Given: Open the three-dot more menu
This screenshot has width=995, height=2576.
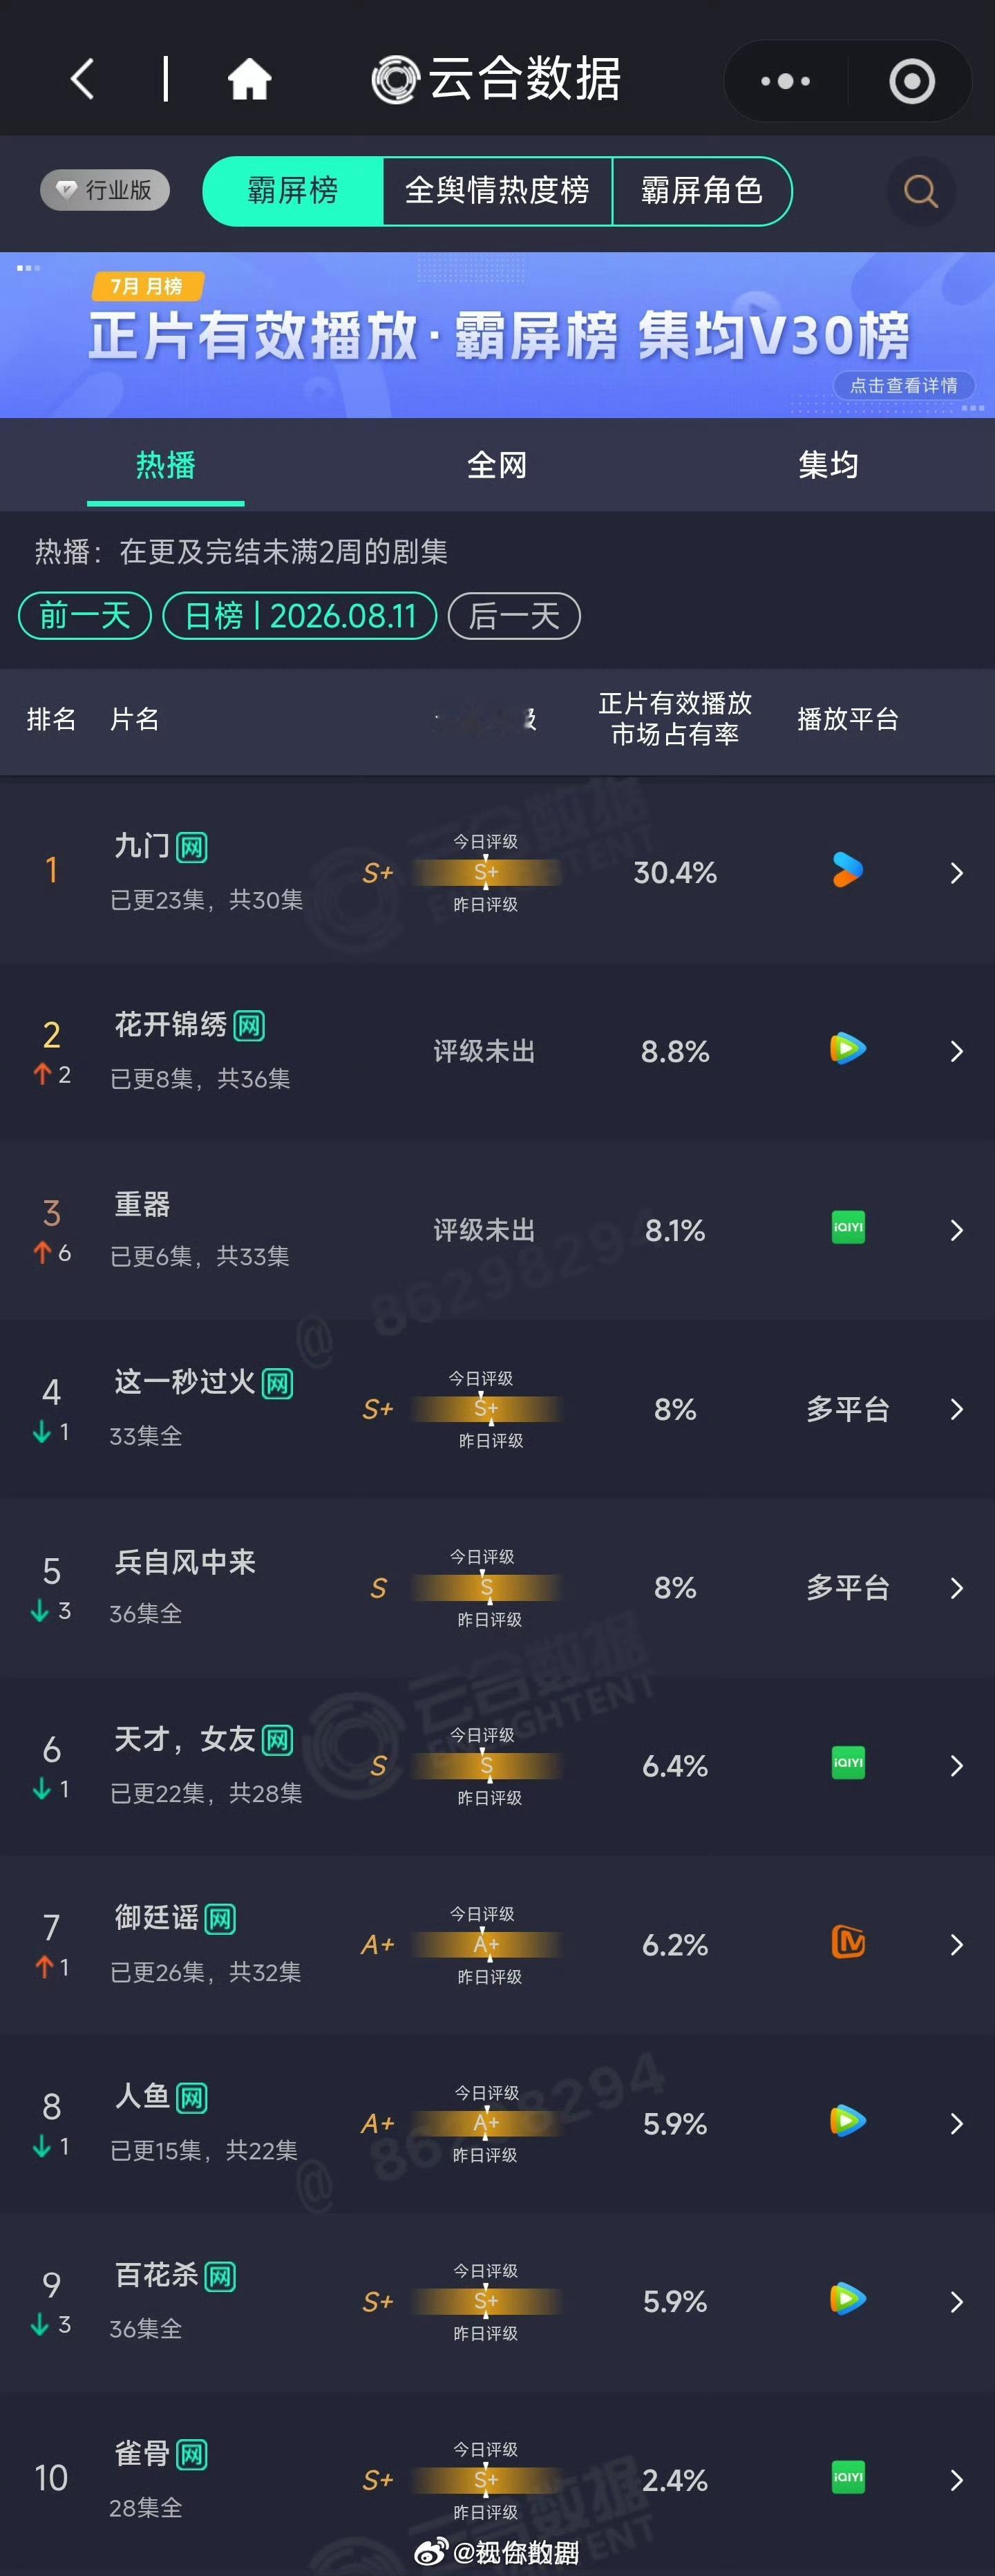Looking at the screenshot, I should tap(786, 81).
